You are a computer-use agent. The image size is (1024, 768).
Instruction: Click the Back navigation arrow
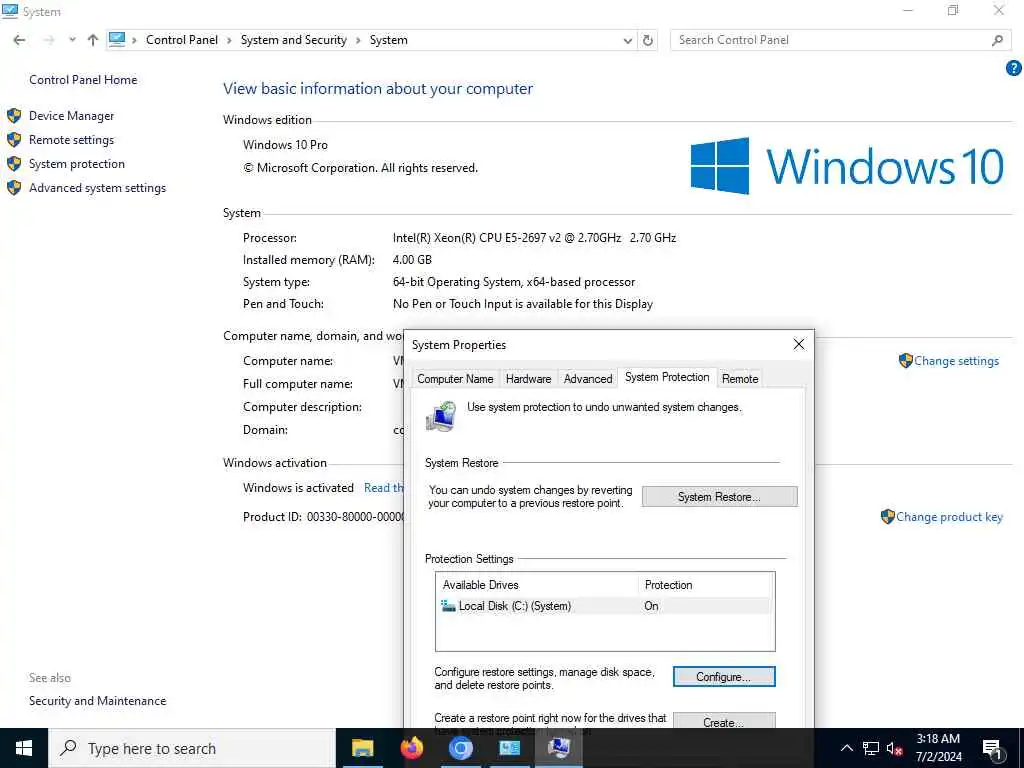point(20,40)
